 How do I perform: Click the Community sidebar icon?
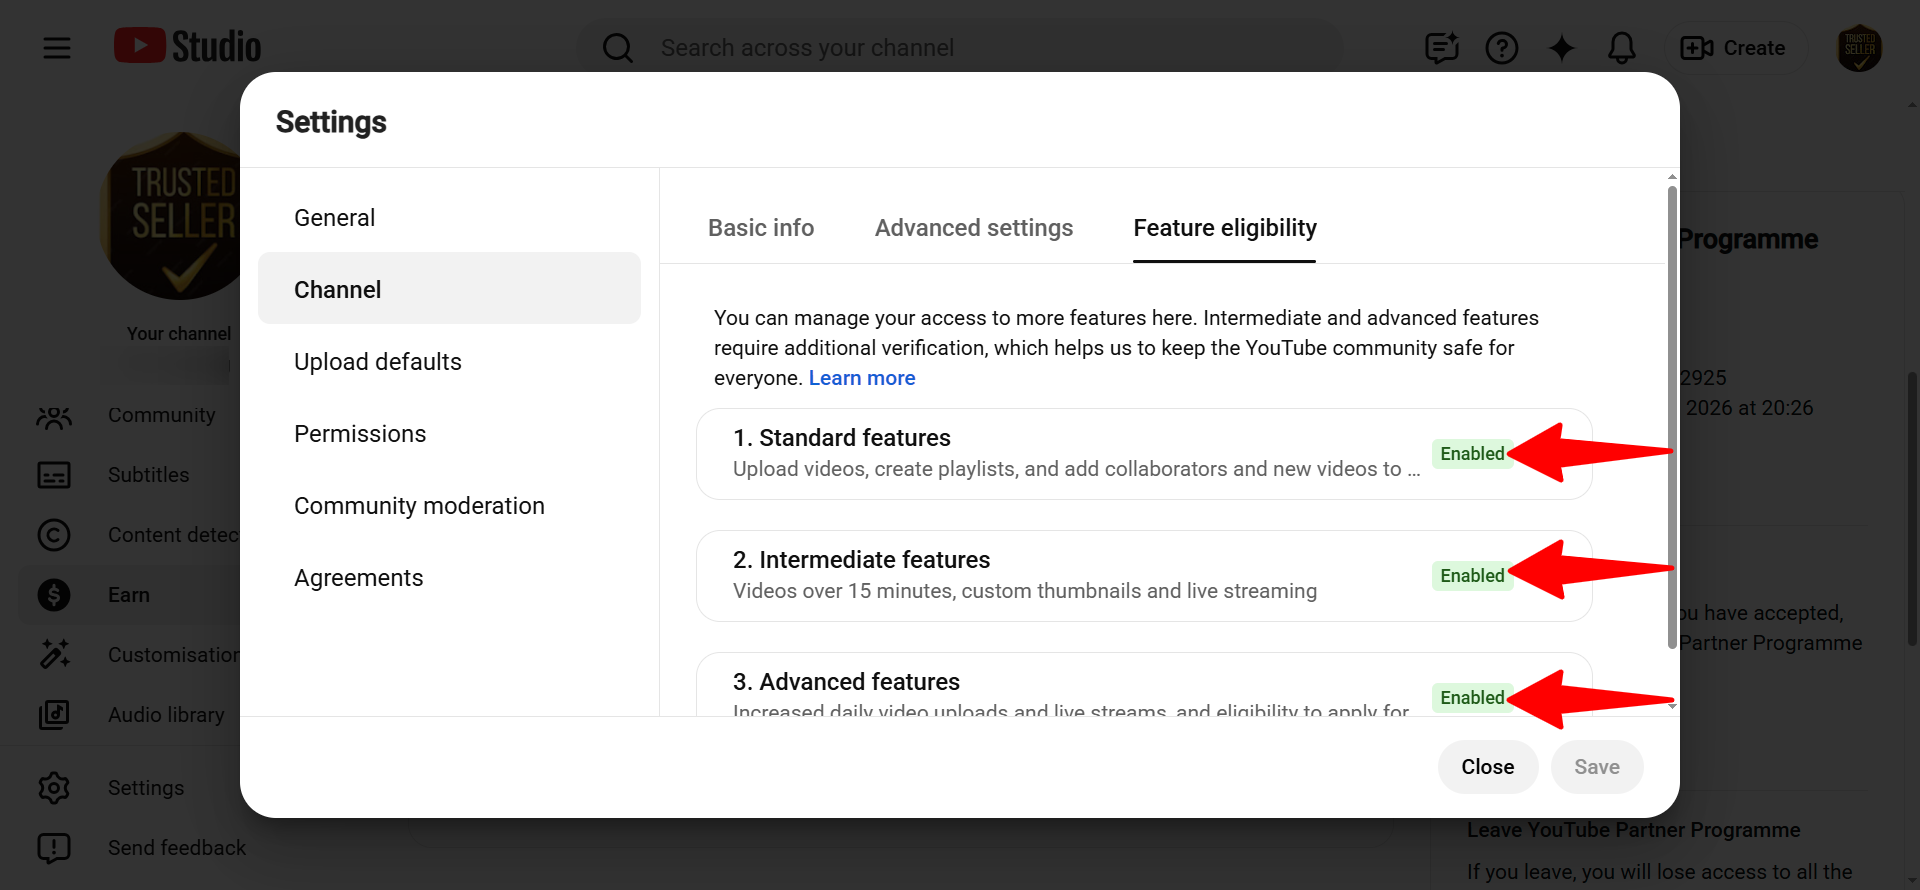click(54, 416)
